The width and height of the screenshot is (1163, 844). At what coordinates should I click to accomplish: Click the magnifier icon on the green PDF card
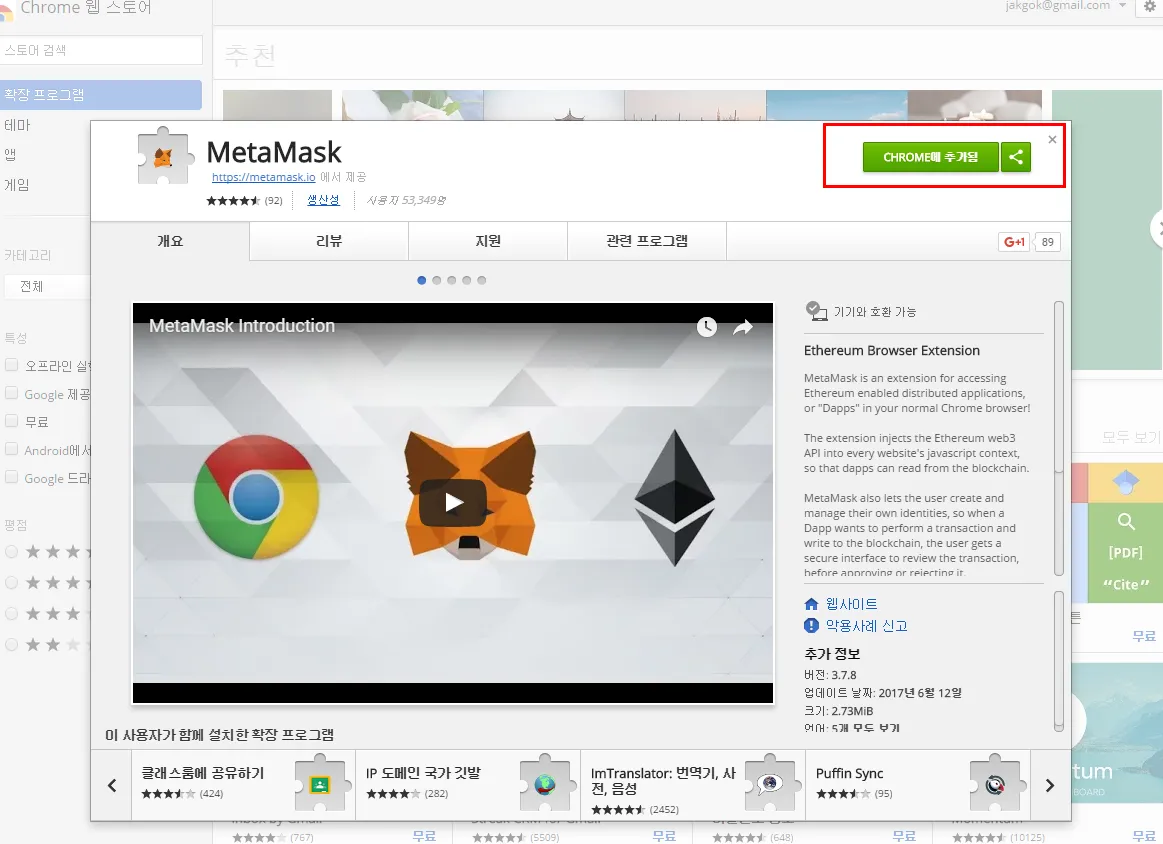pos(1126,521)
